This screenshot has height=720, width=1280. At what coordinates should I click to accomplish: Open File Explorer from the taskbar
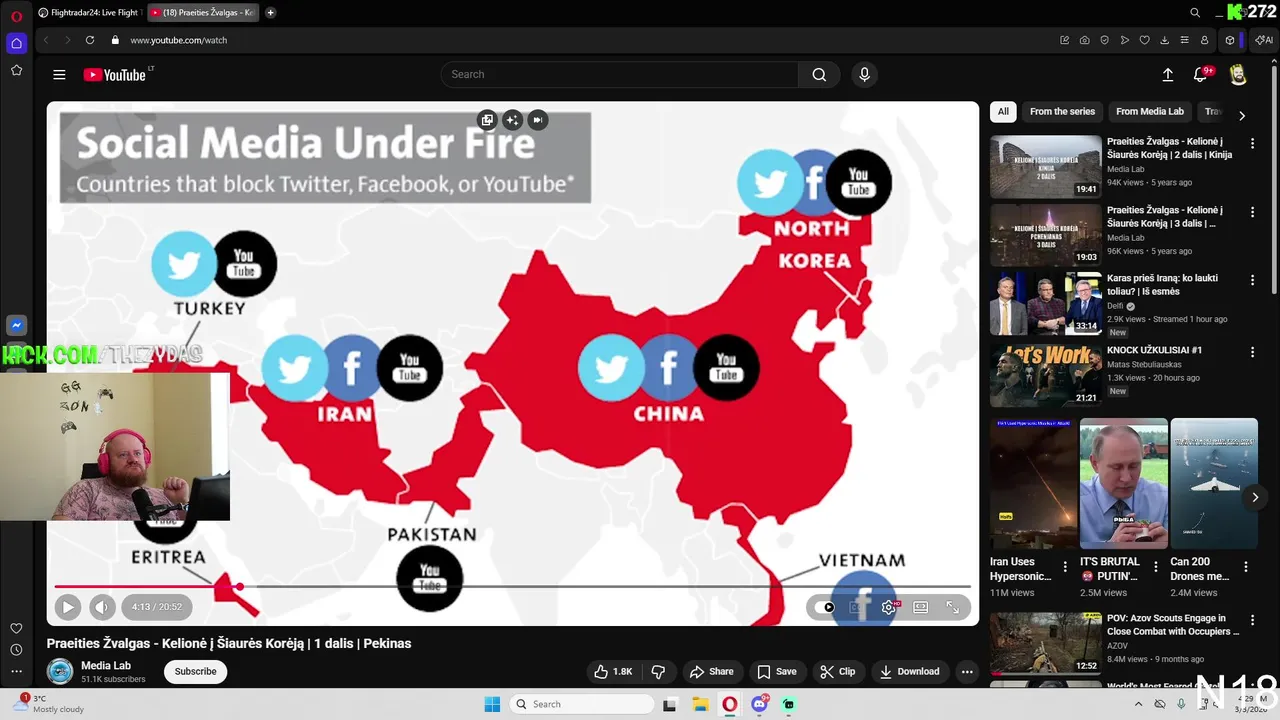click(700, 704)
